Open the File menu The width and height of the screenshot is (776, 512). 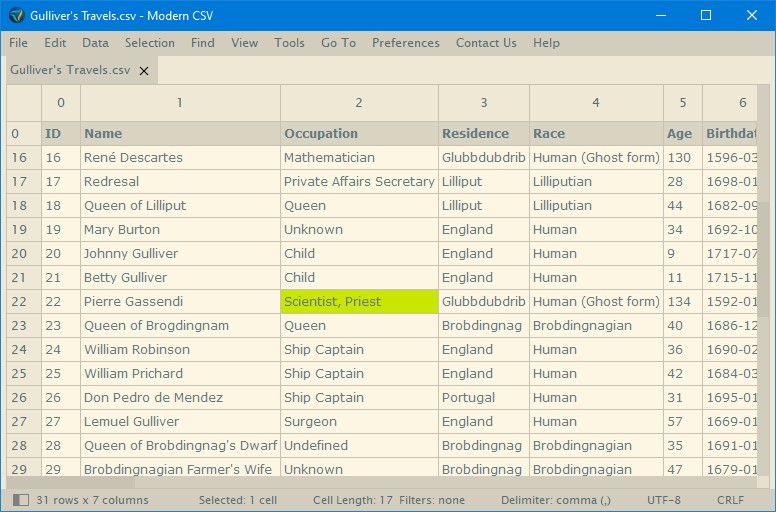(x=18, y=43)
